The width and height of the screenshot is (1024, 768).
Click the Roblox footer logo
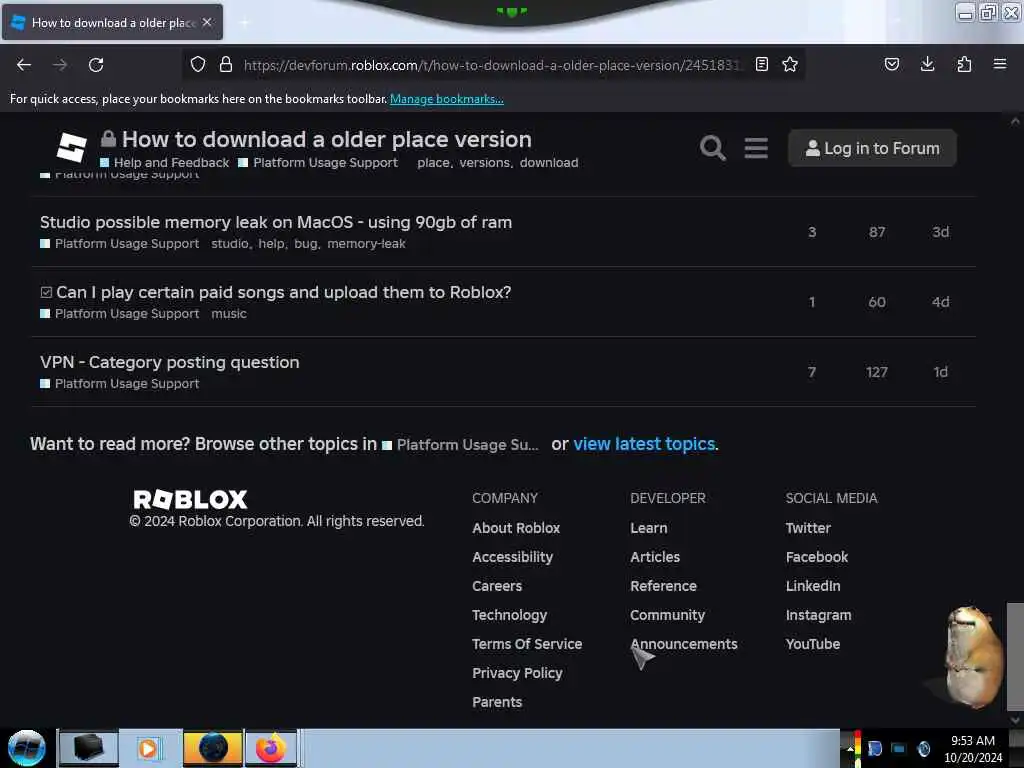tap(190, 500)
